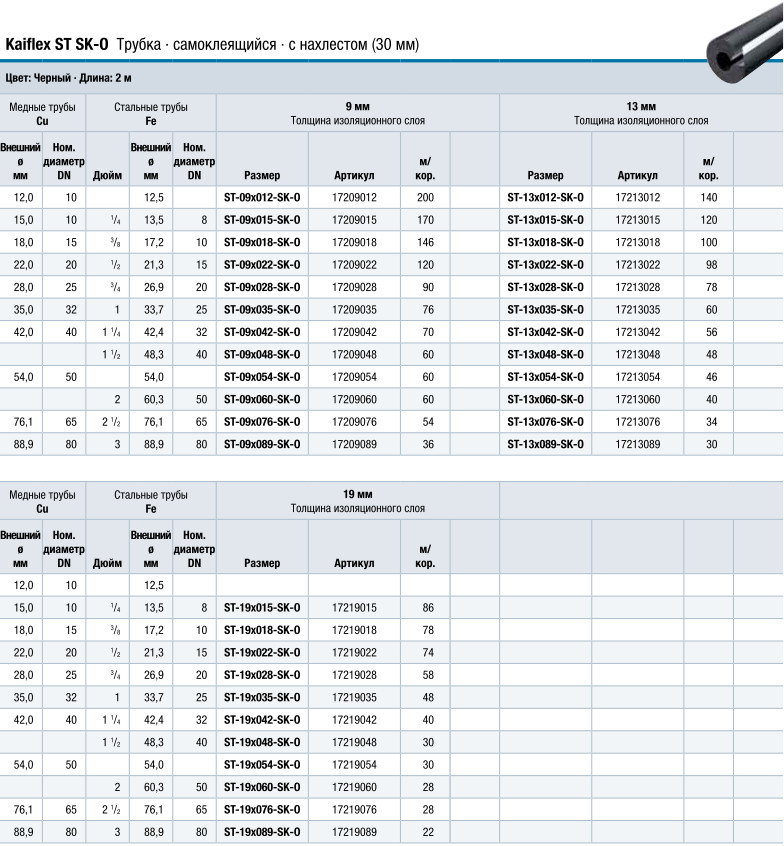Select size cell ST-13x018-SK-0

coord(546,242)
